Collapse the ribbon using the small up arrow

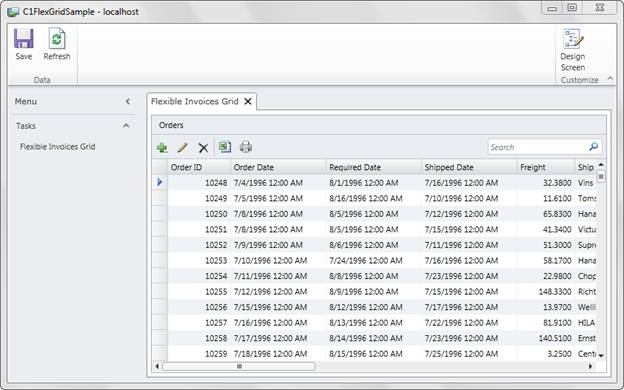point(610,78)
